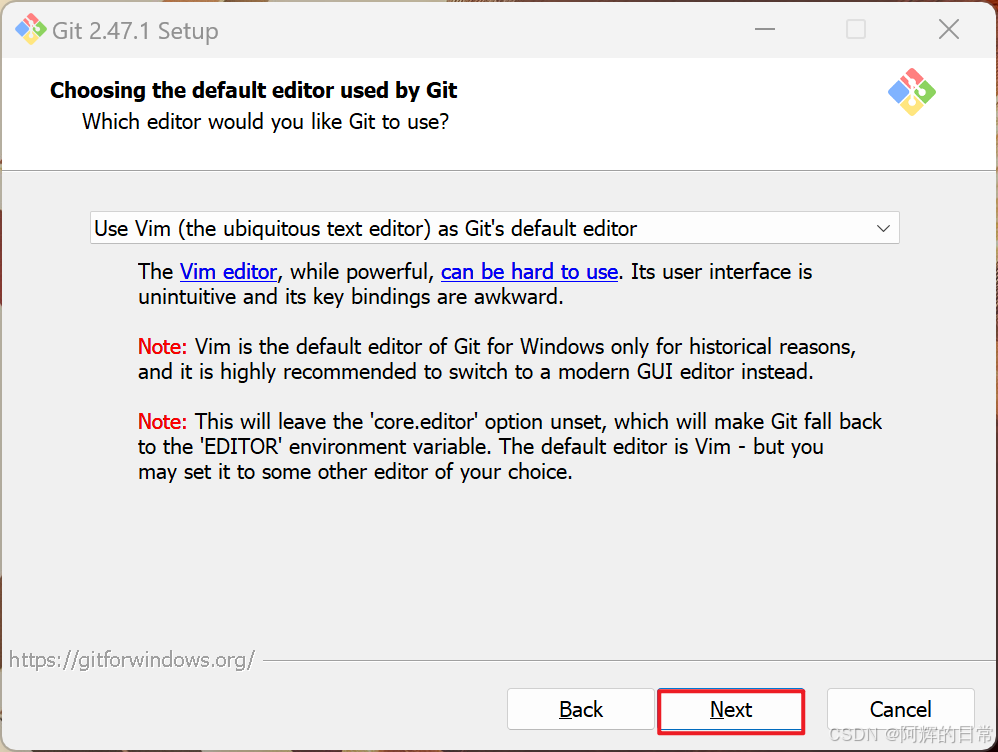Screen dimensions: 998x752
Task: Click the Next button
Action: [731, 710]
